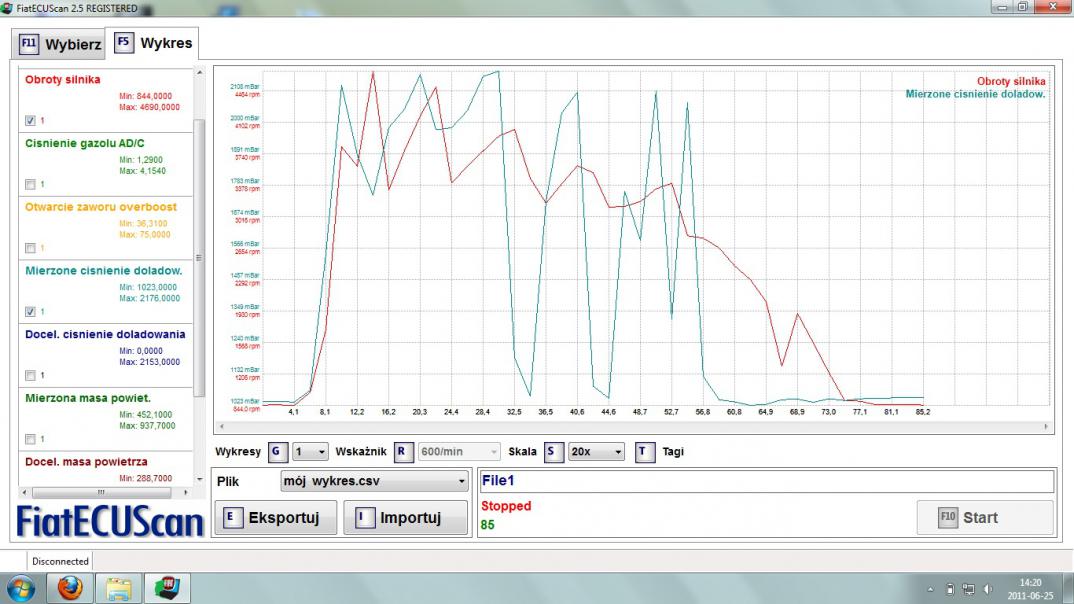1074x604 pixels.
Task: Click the R key icon for Wskaźnik
Action: pyautogui.click(x=403, y=451)
